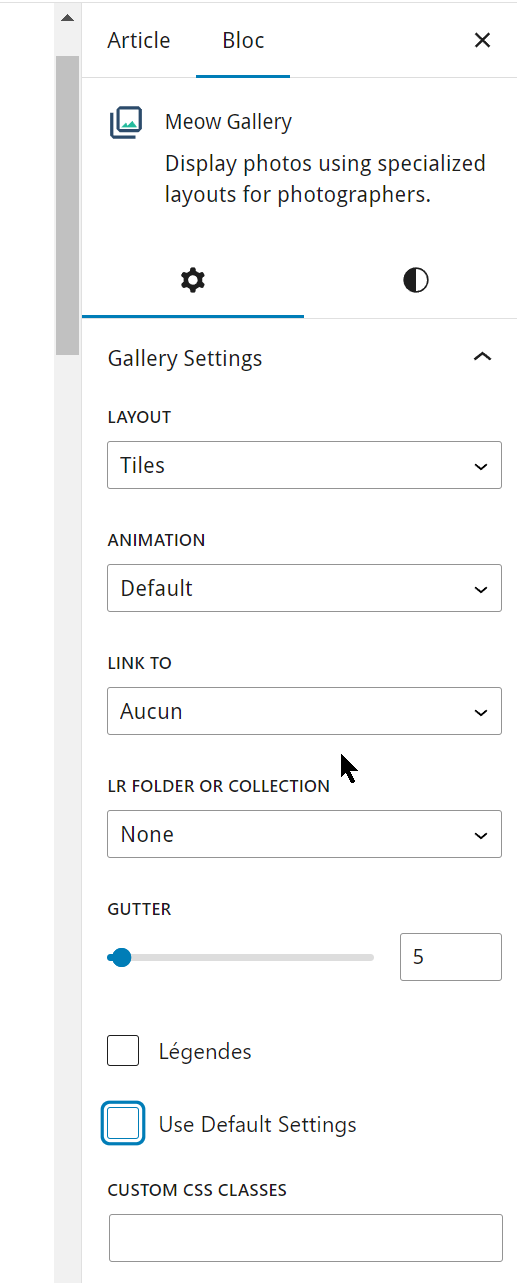Click the Meow Gallery block icon
Image resolution: width=517 pixels, height=1283 pixels.
(126, 123)
